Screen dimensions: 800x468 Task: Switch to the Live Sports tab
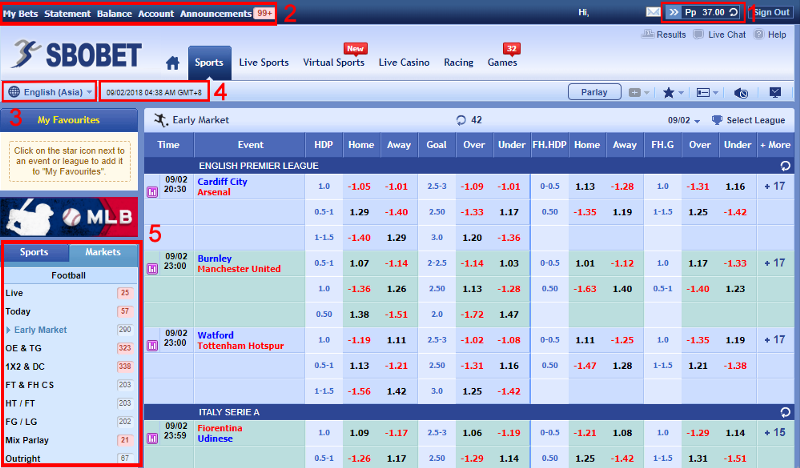tap(264, 63)
